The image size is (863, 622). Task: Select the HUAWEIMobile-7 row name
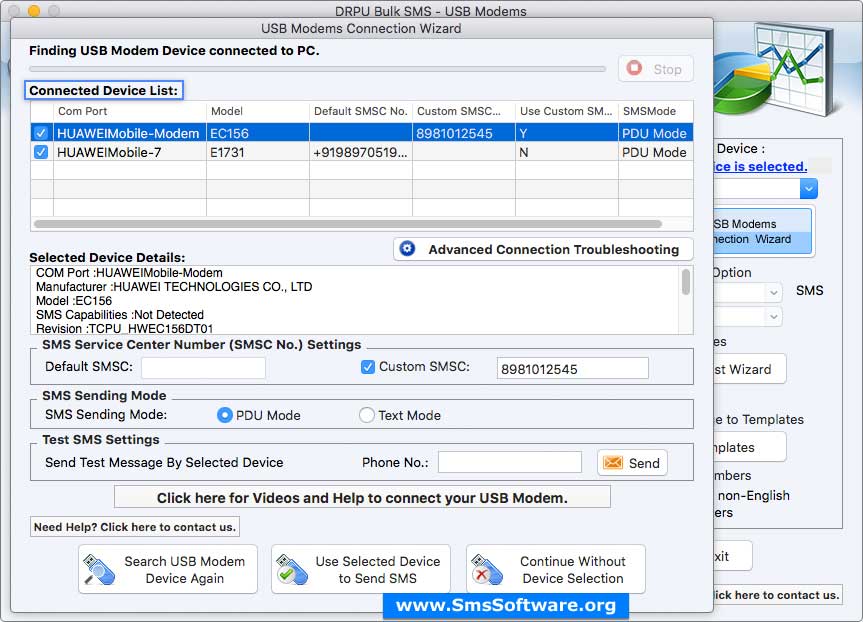(x=109, y=152)
